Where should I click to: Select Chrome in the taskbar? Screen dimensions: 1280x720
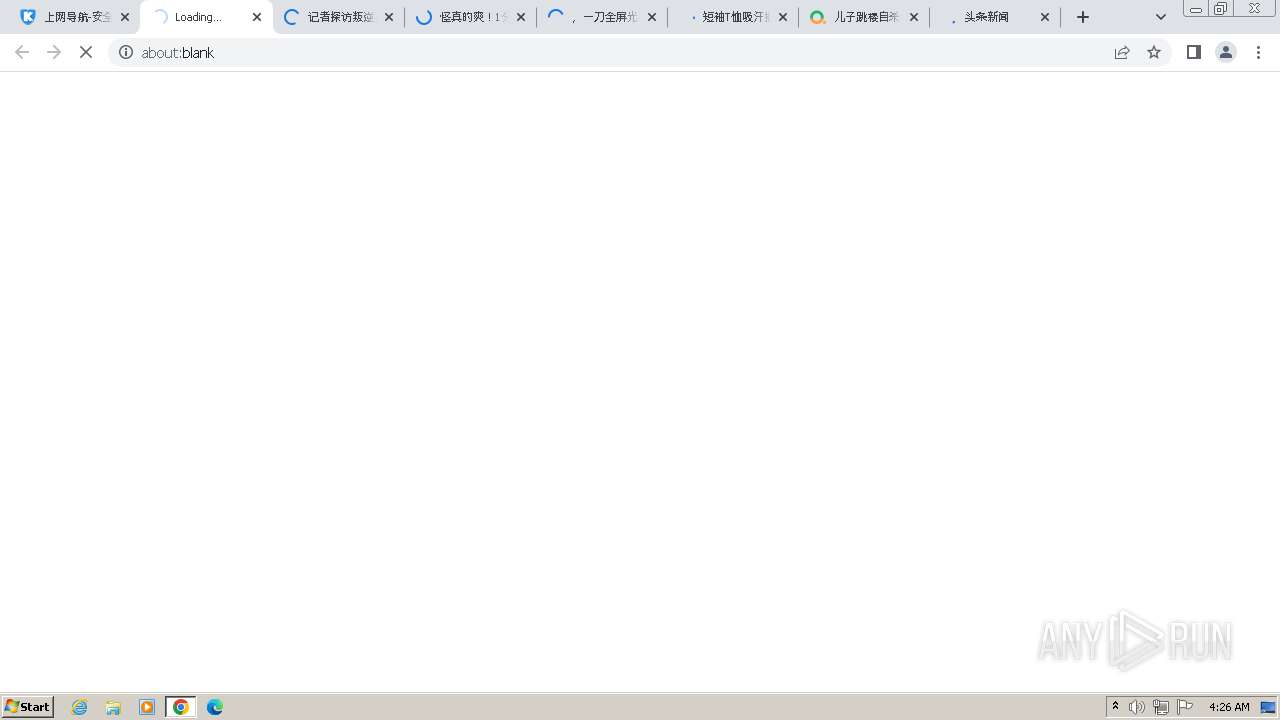pyautogui.click(x=181, y=707)
